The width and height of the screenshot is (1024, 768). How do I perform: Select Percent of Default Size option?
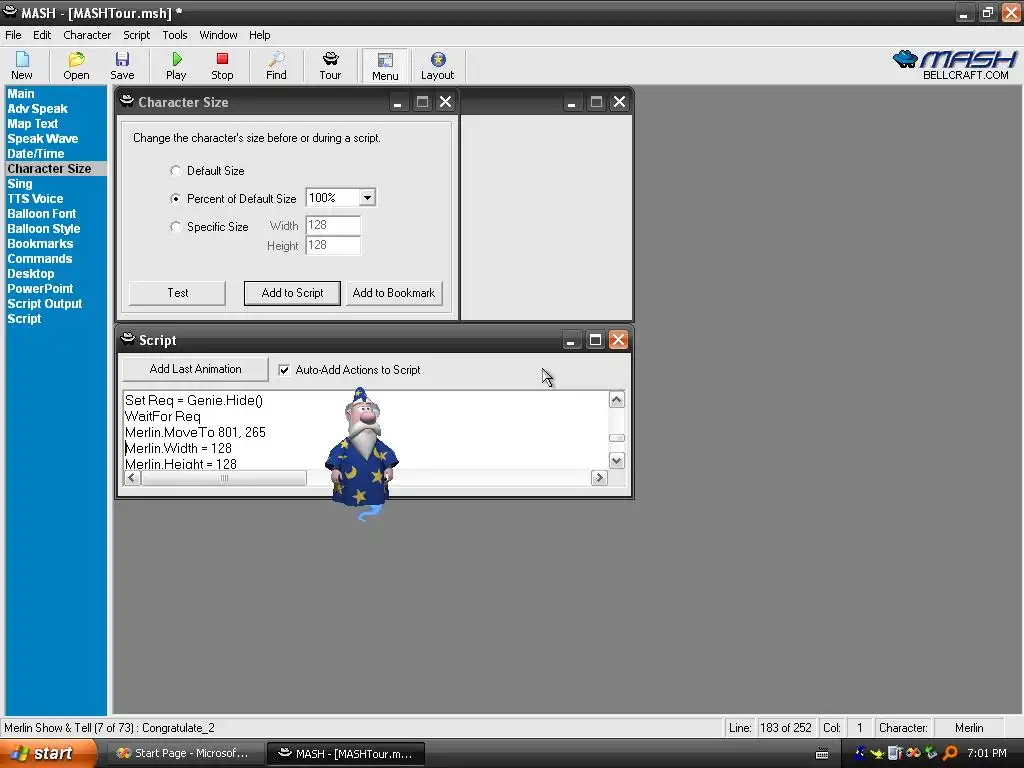175,199
